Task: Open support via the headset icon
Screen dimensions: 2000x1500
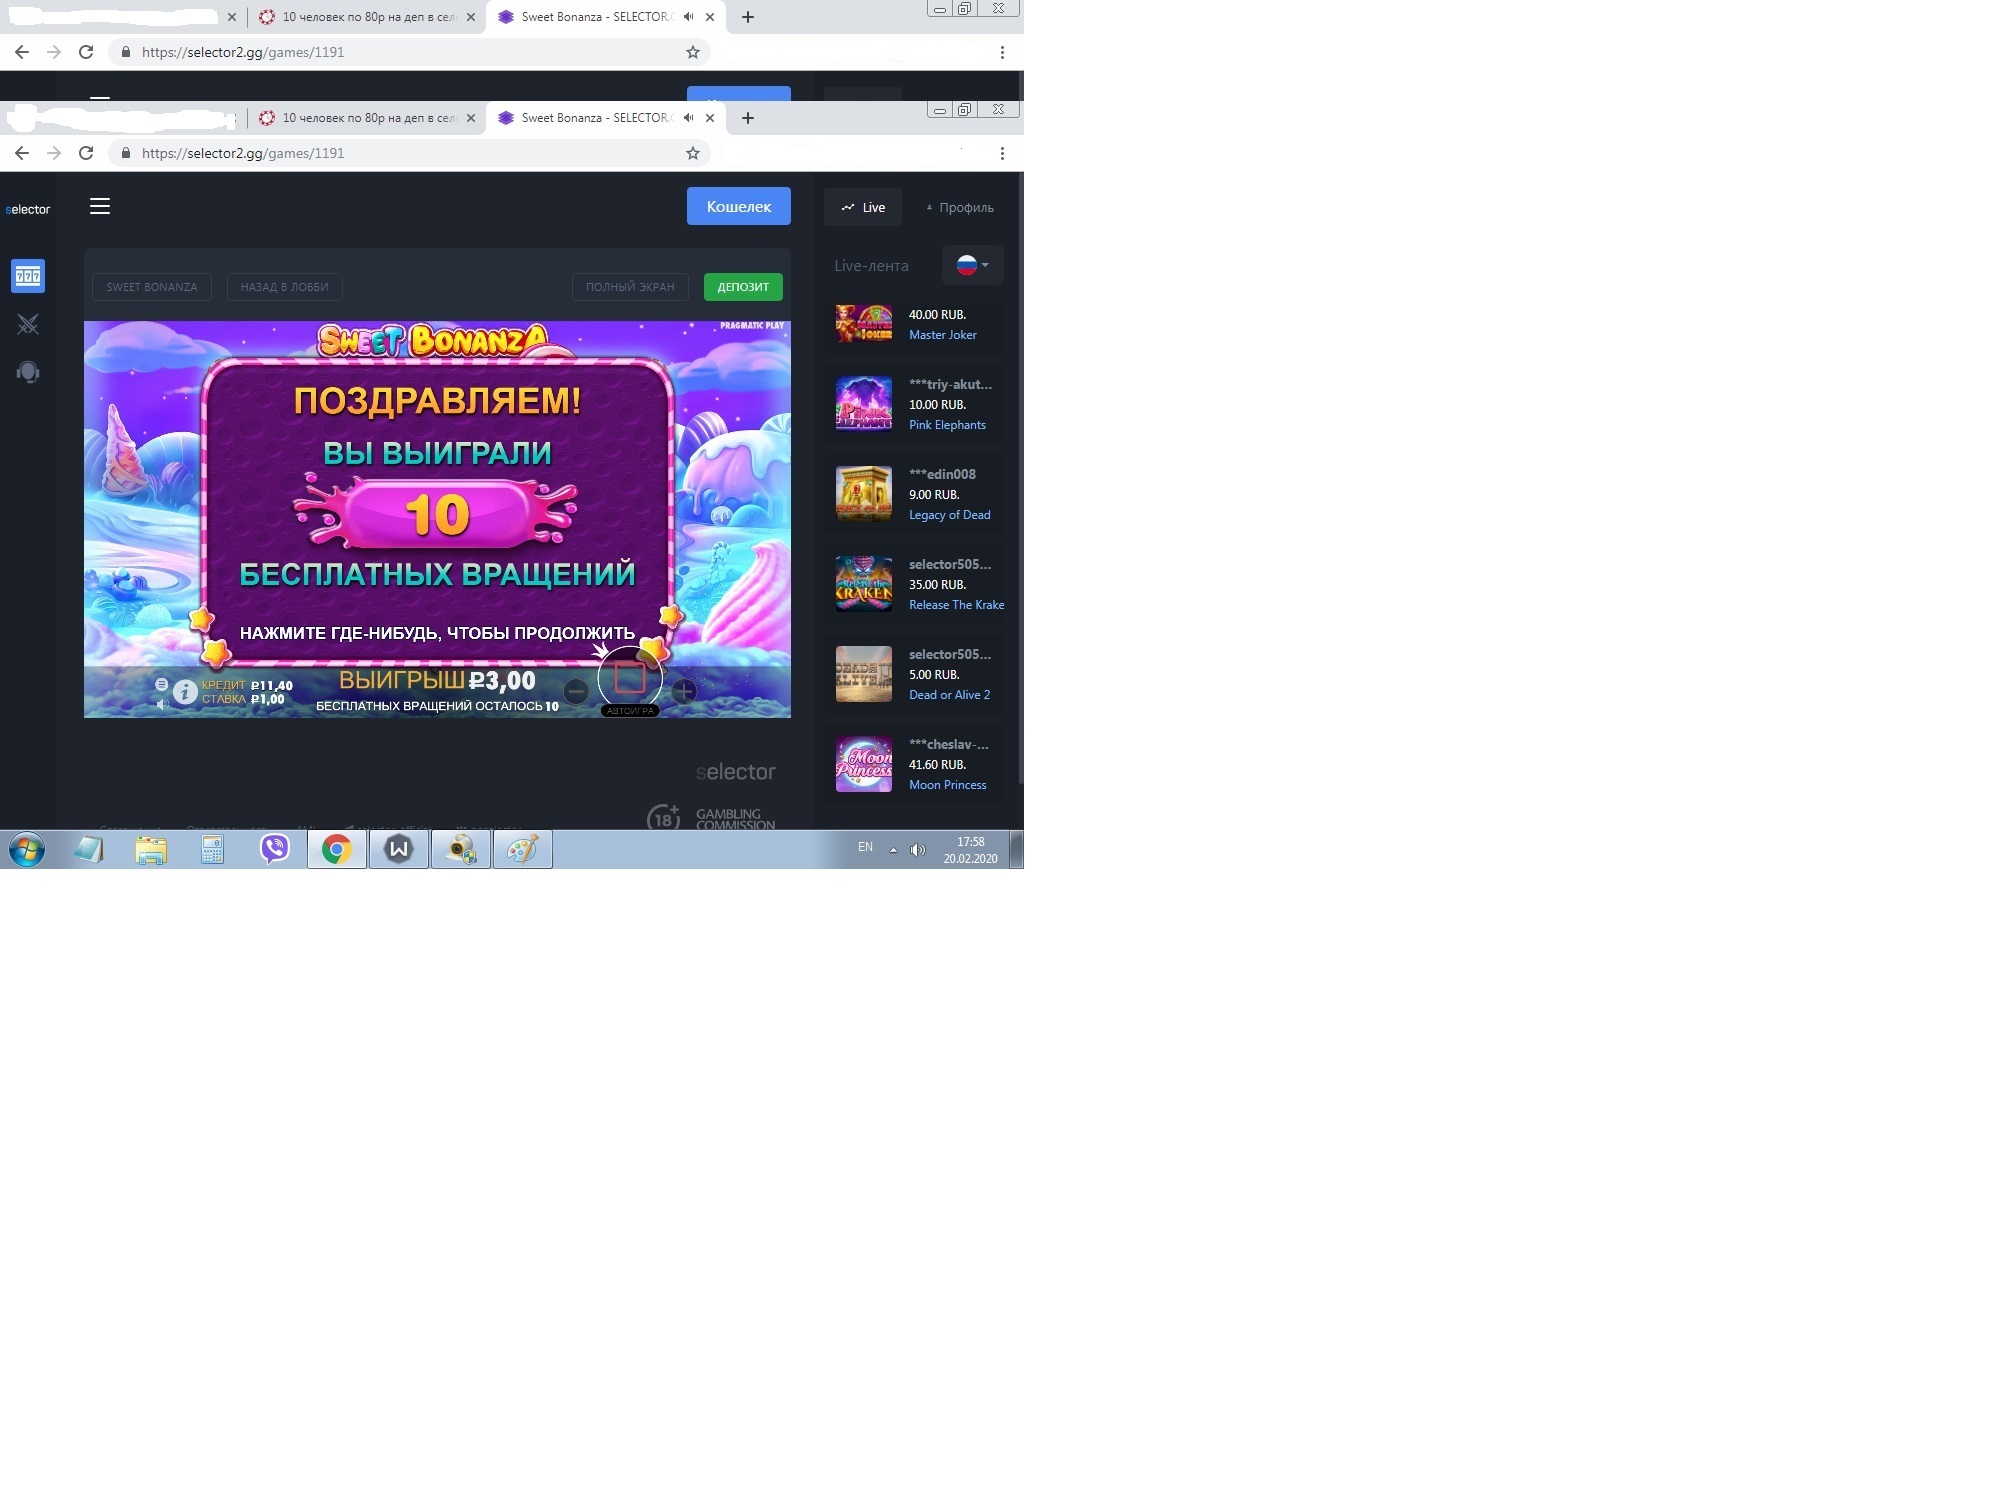Action: pos(28,372)
